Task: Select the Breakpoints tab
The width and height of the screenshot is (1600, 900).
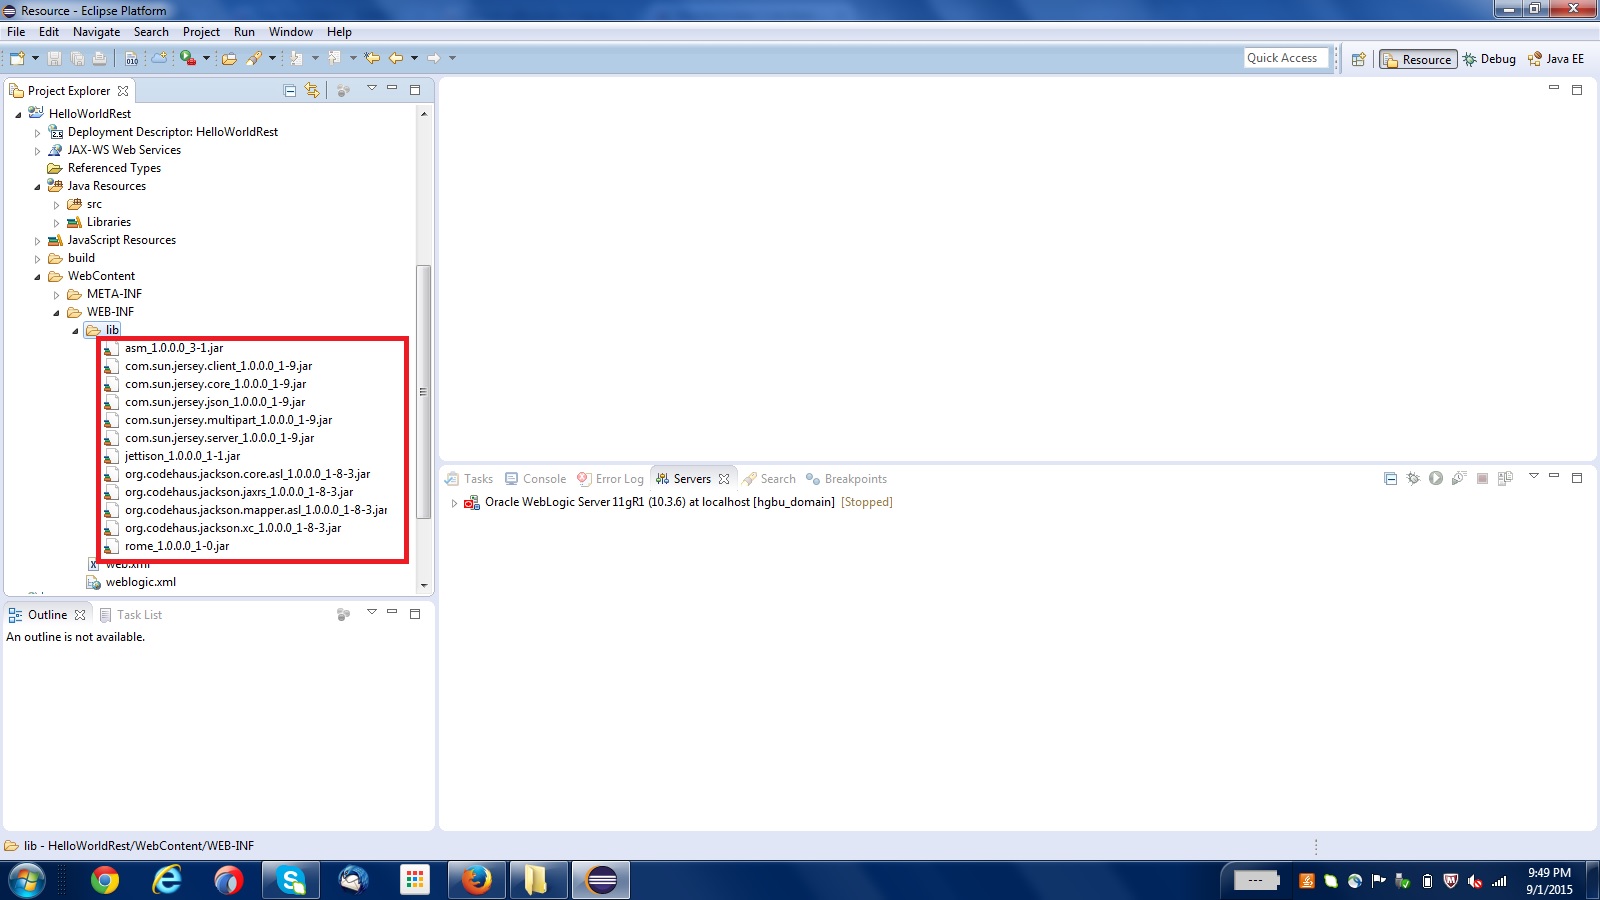Action: (x=854, y=479)
